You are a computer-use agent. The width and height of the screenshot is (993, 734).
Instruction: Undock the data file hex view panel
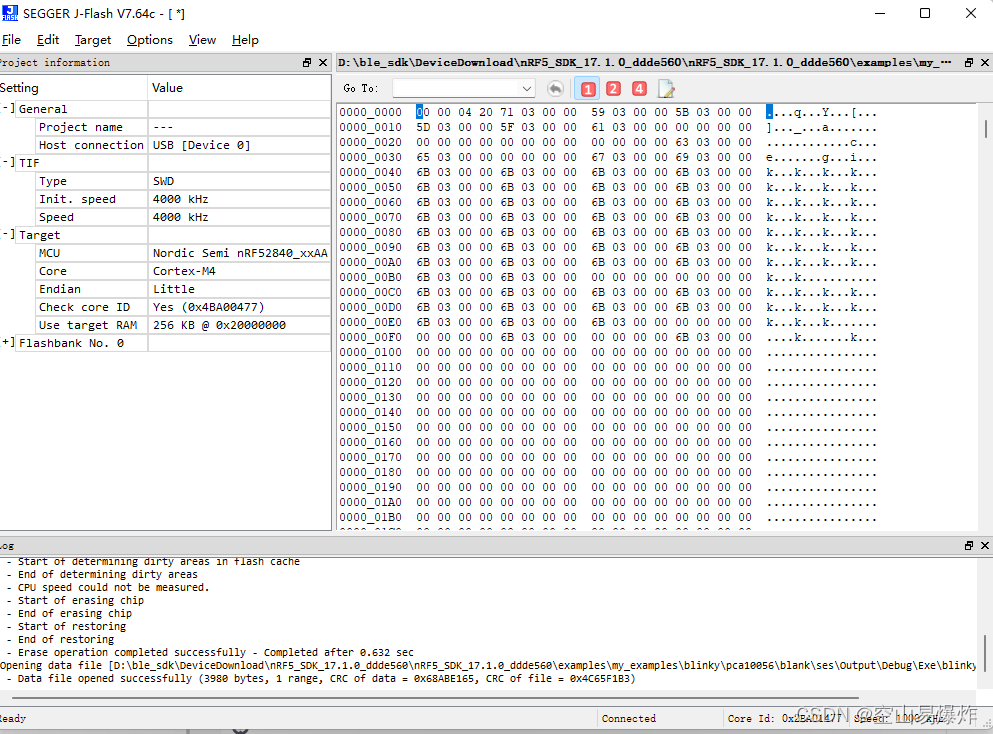[x=968, y=62]
